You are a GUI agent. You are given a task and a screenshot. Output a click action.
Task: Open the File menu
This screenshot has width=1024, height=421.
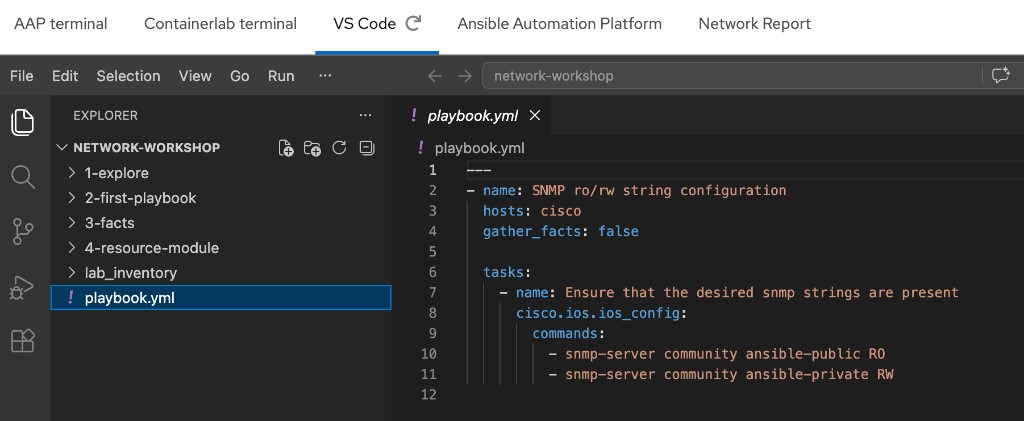click(22, 76)
